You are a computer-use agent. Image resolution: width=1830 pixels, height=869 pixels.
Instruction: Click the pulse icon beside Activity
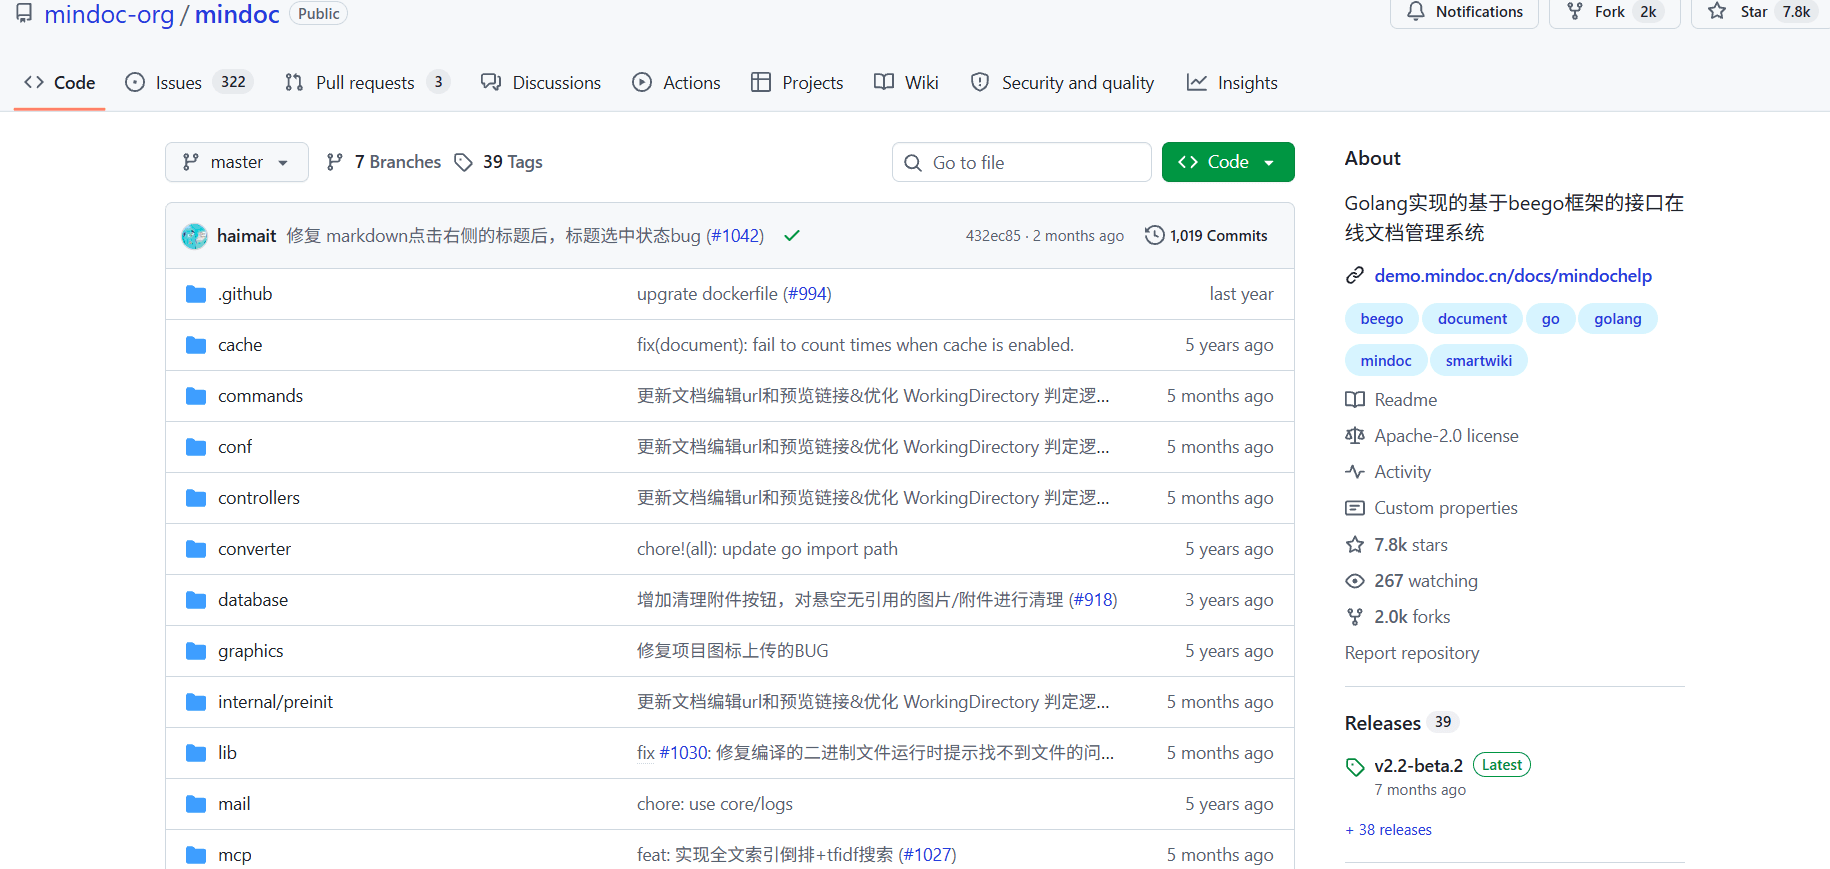pyautogui.click(x=1355, y=472)
